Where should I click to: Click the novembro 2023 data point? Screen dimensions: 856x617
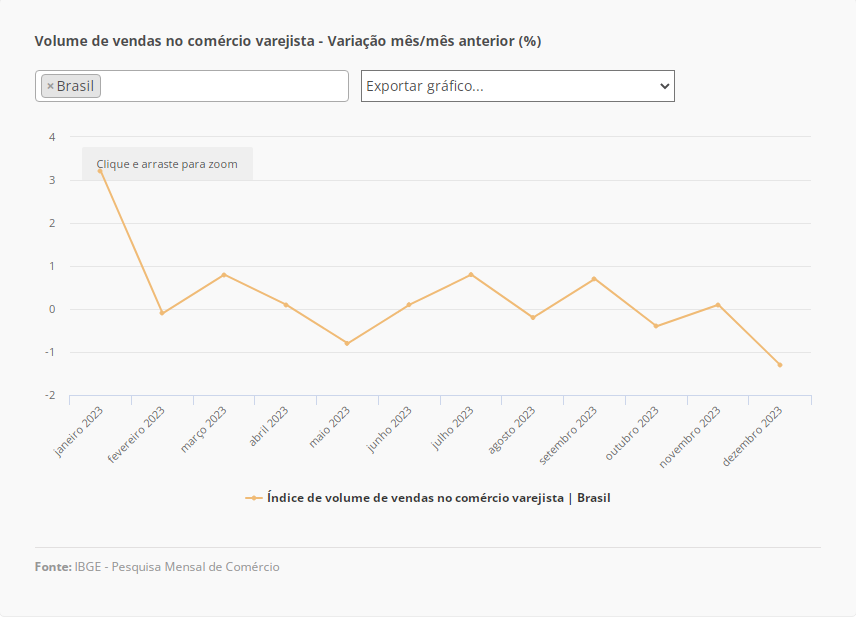coord(718,305)
